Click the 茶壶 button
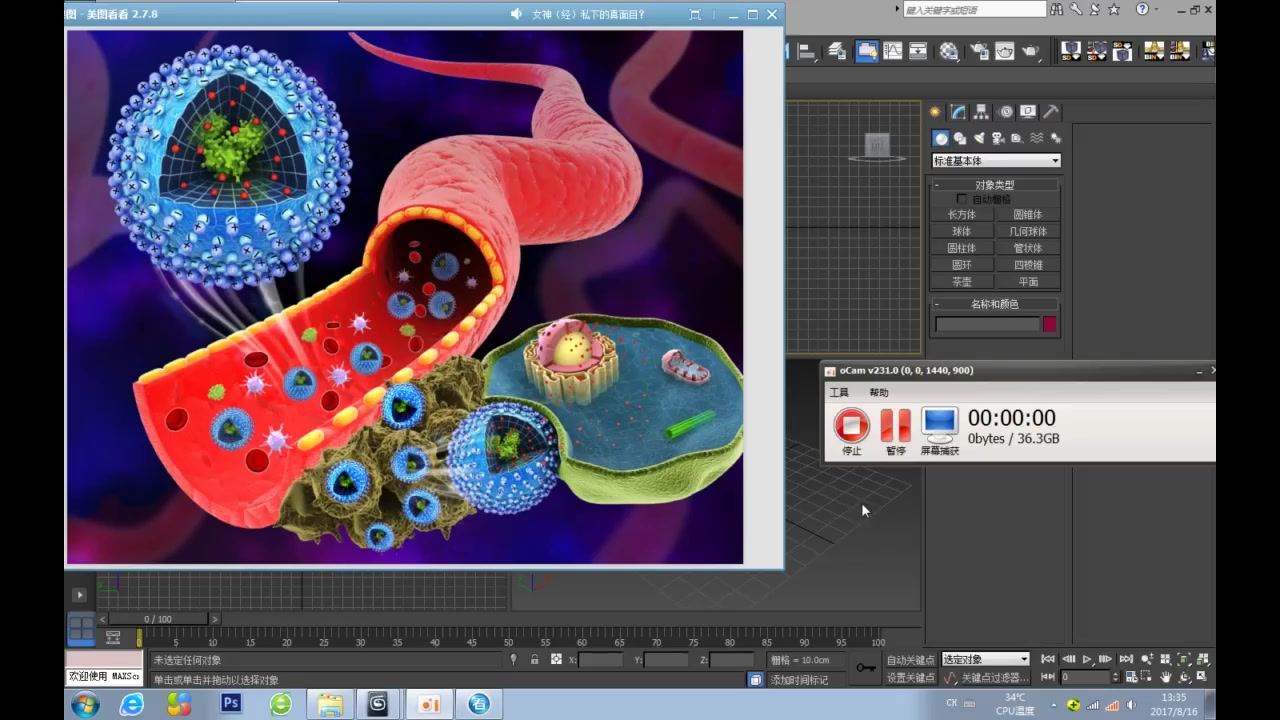The image size is (1280, 720). (x=962, y=282)
